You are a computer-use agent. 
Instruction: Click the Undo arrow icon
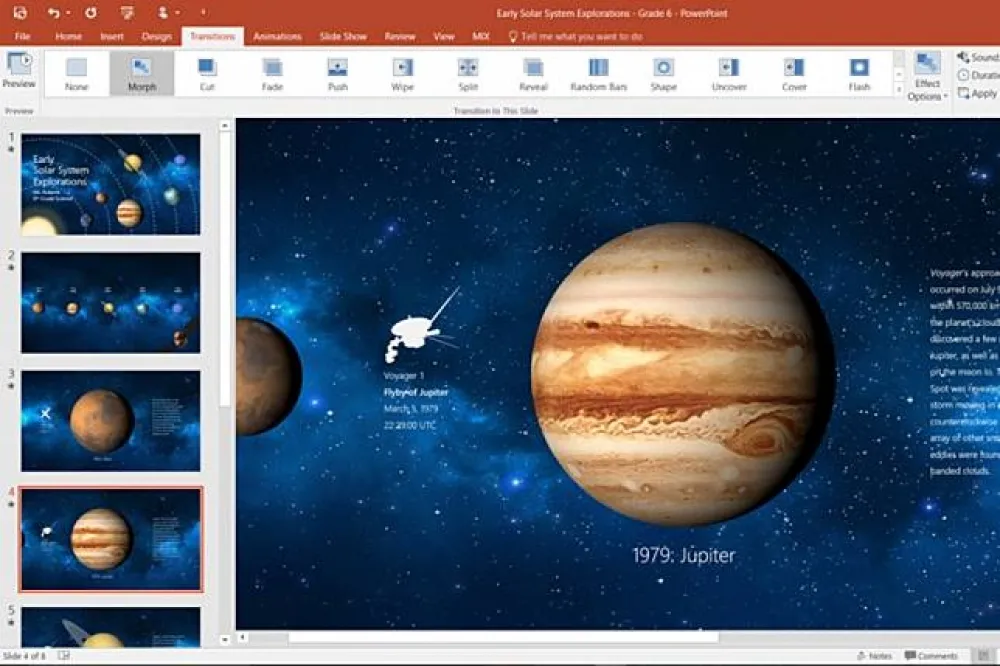point(54,13)
